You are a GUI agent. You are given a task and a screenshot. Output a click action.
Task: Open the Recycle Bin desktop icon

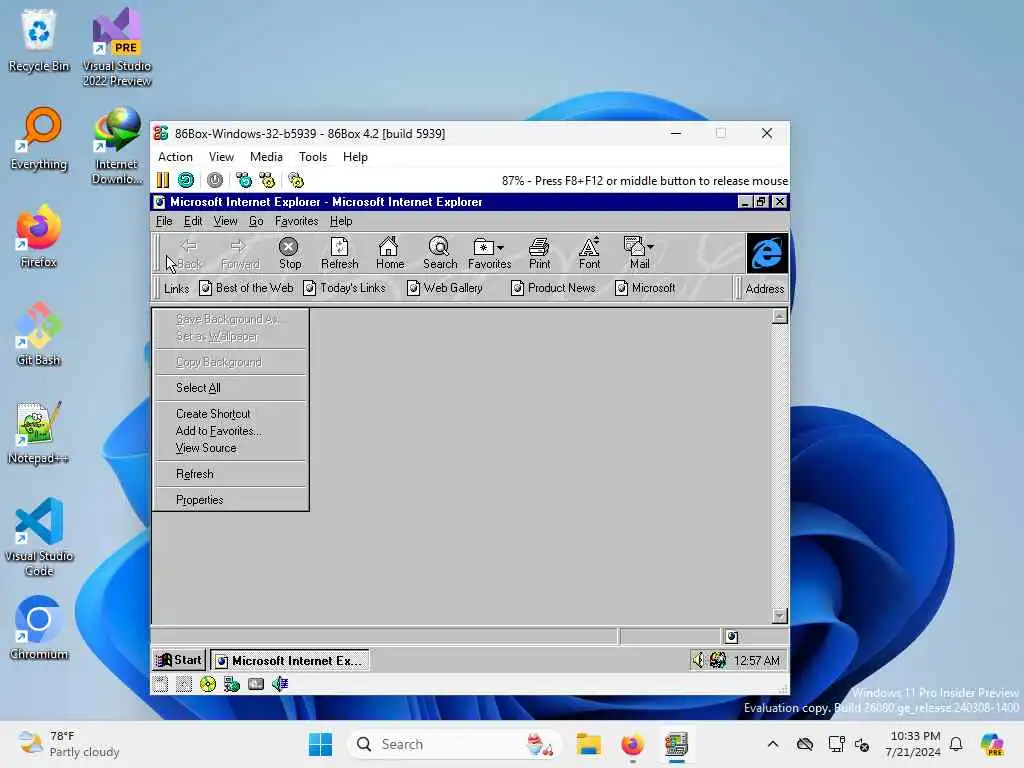(x=39, y=40)
